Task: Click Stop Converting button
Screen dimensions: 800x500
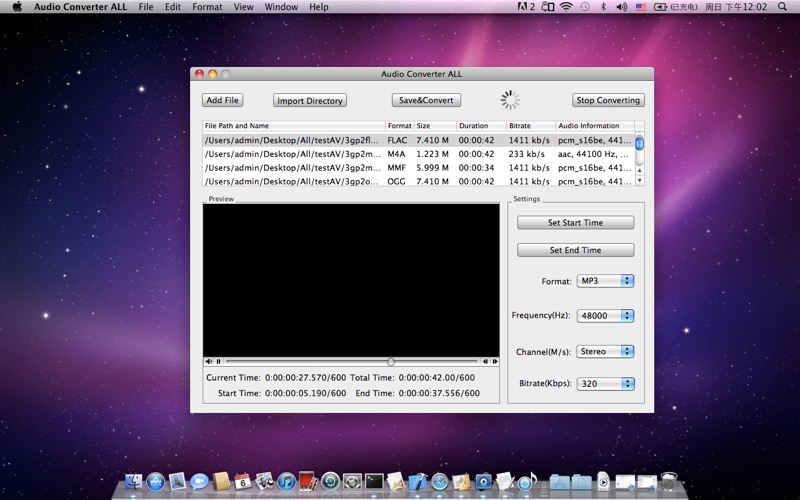Action: [x=608, y=100]
